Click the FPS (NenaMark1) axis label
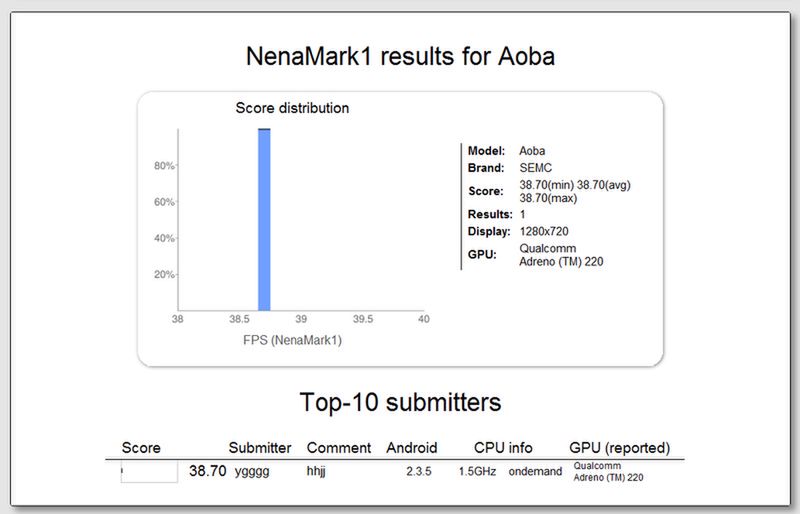This screenshot has height=514, width=800. click(x=291, y=339)
